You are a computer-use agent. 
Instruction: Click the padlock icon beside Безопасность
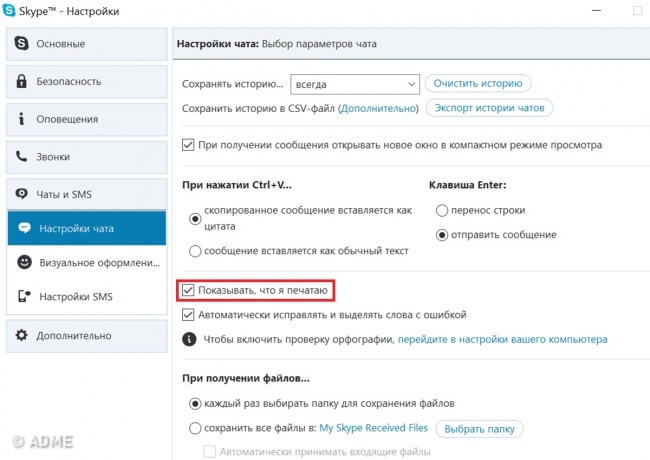coord(23,81)
